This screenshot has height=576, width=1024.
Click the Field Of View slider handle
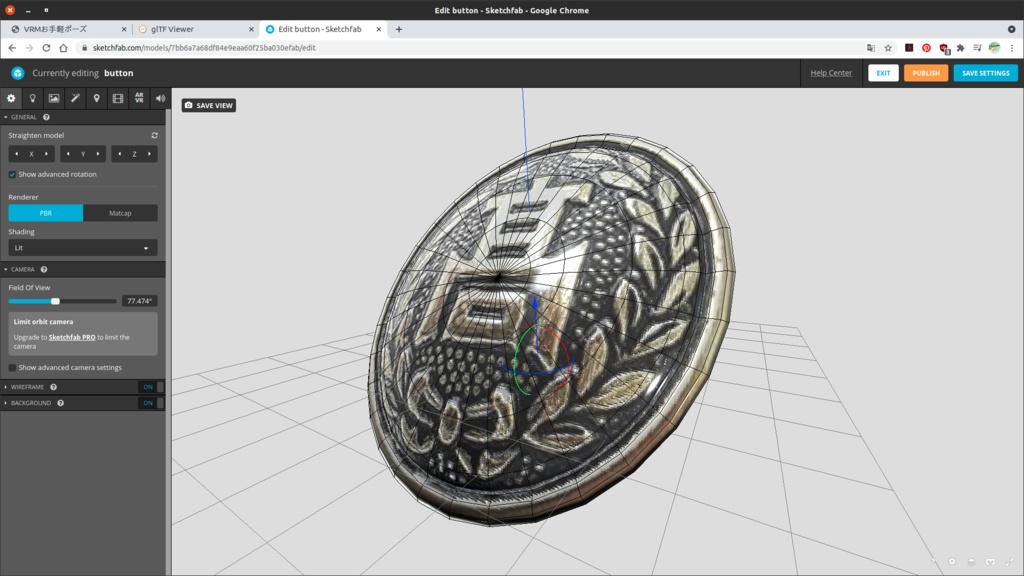click(56, 301)
